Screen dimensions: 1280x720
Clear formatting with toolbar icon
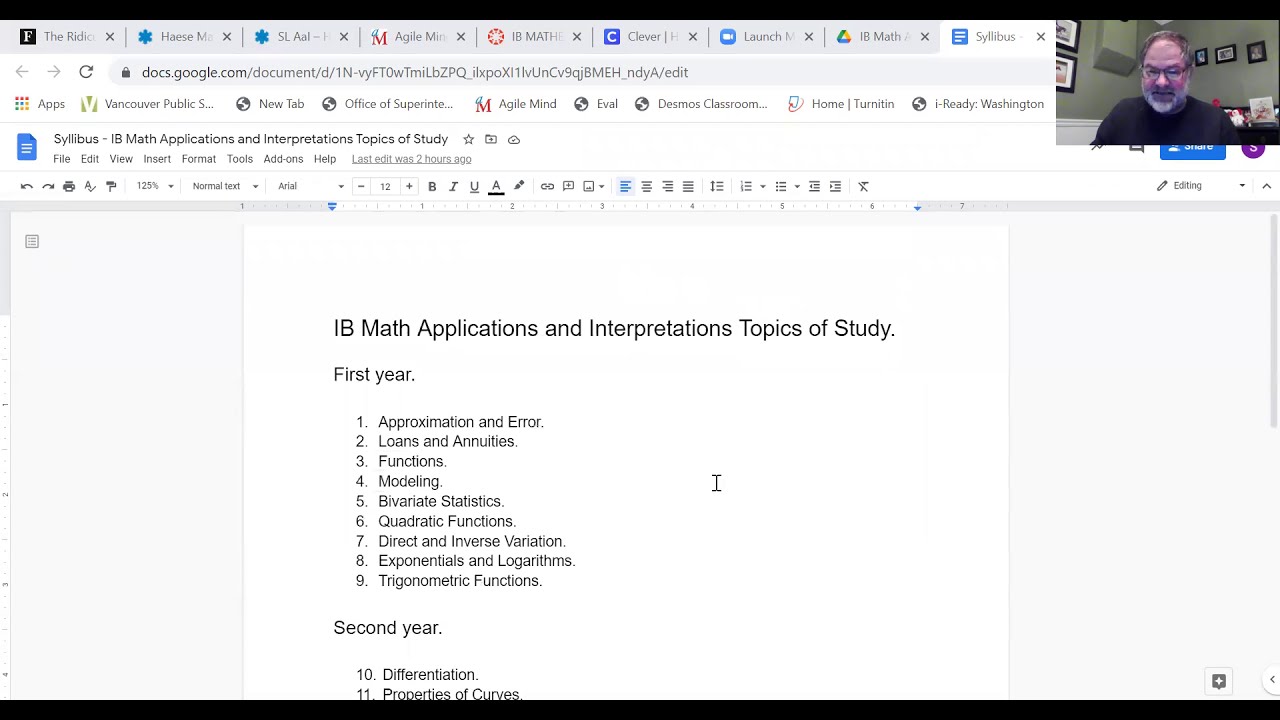pos(864,186)
